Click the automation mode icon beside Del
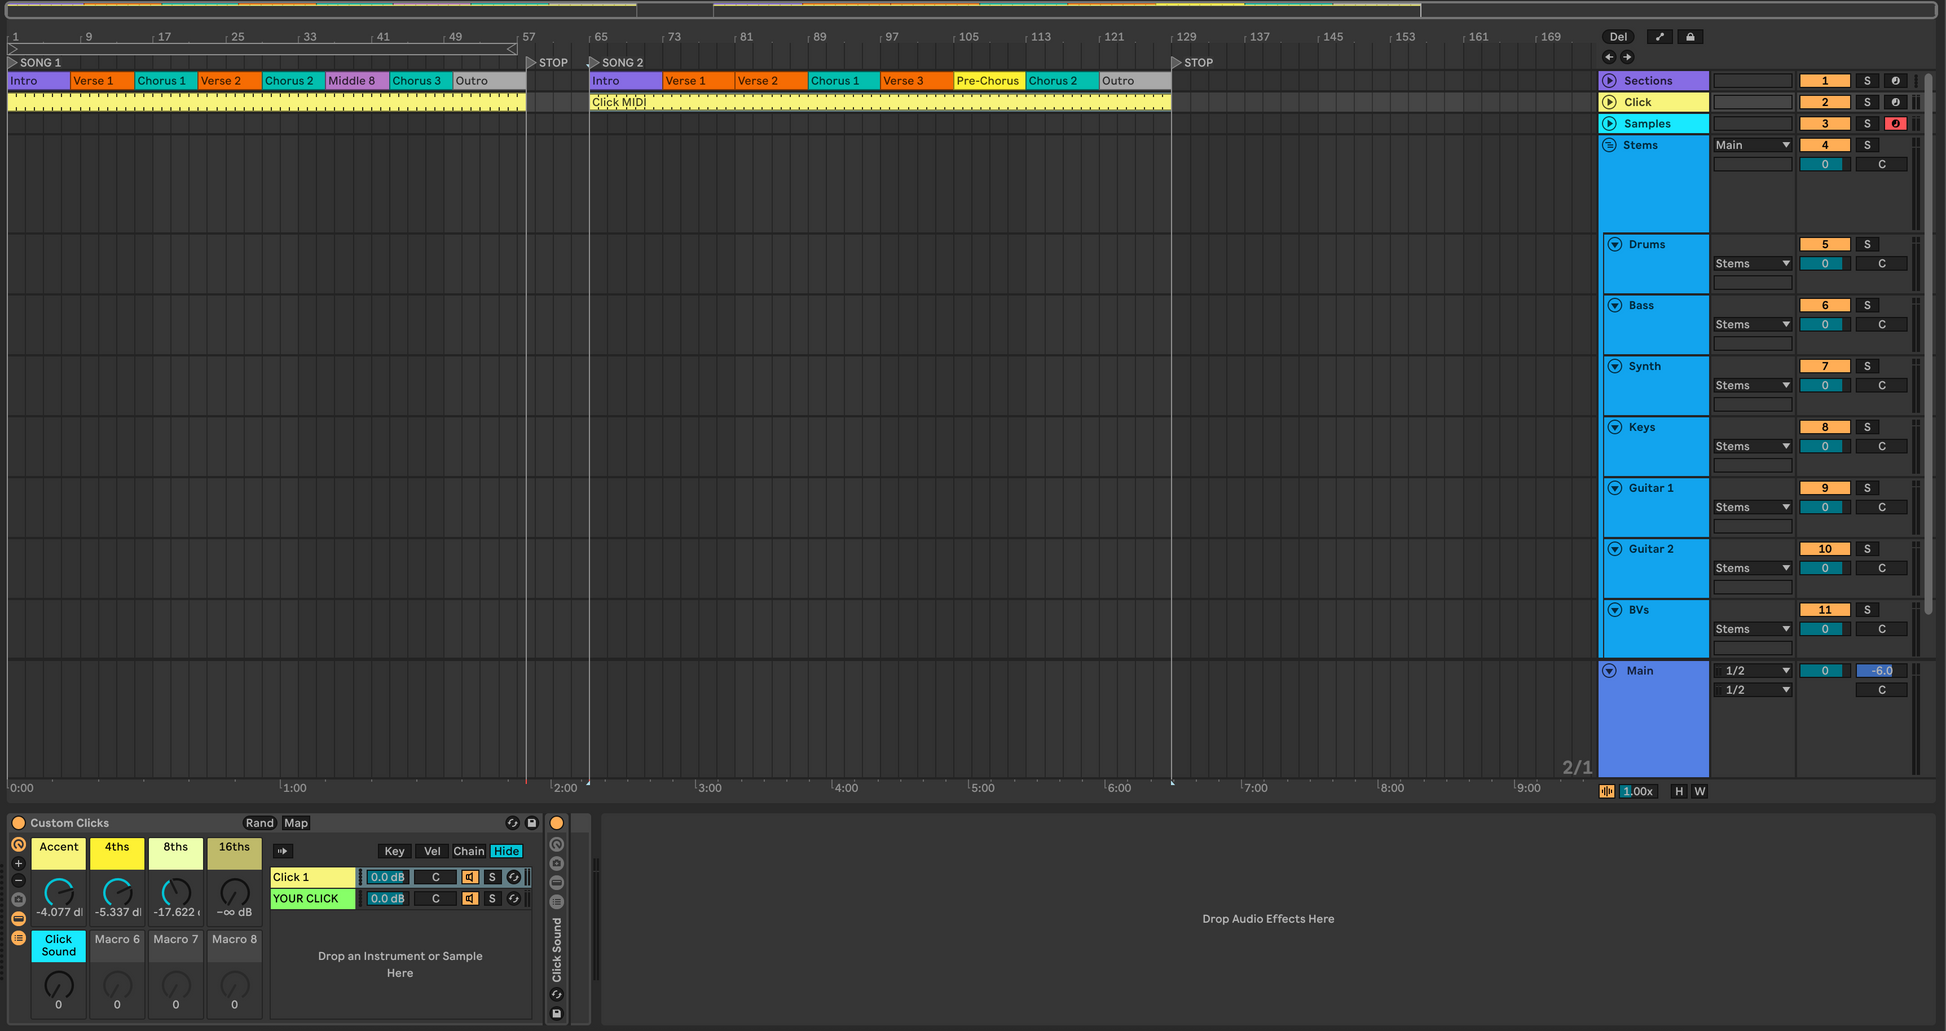This screenshot has width=1946, height=1031. coord(1660,37)
